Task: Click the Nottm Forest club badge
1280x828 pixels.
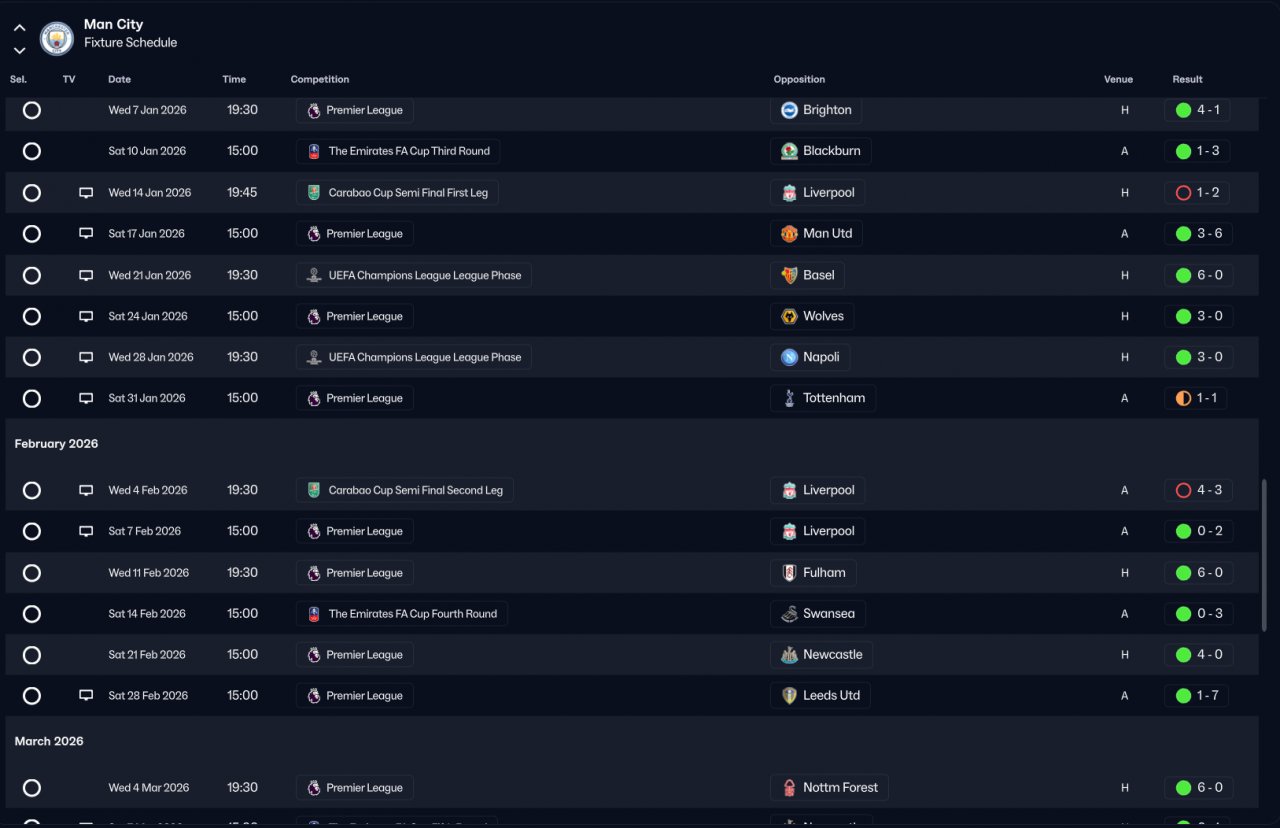Action: (x=789, y=788)
